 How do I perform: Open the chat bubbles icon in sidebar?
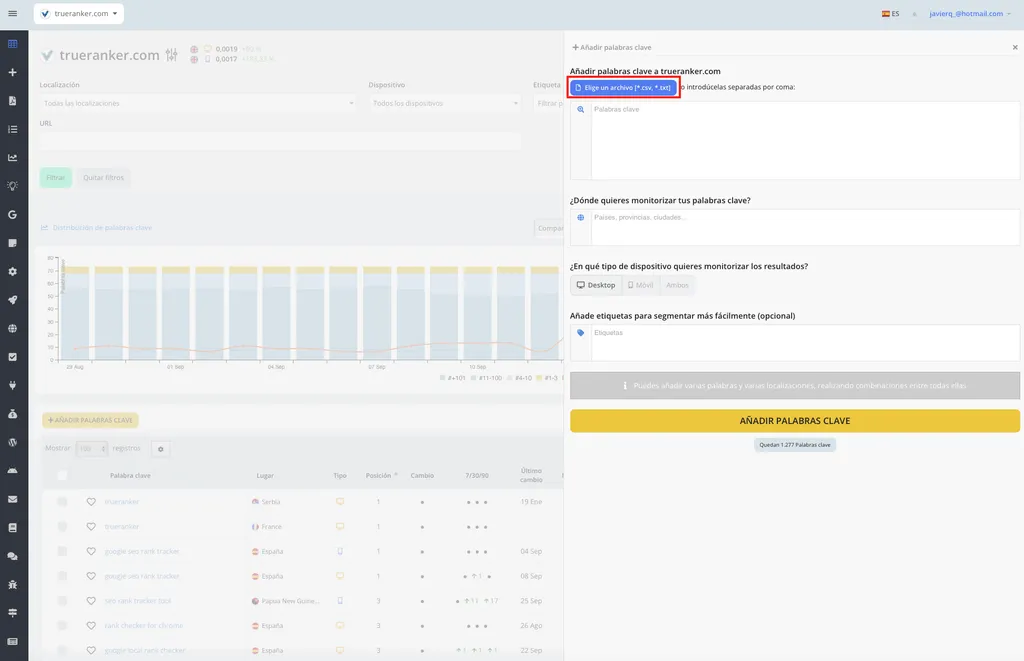tap(12, 556)
